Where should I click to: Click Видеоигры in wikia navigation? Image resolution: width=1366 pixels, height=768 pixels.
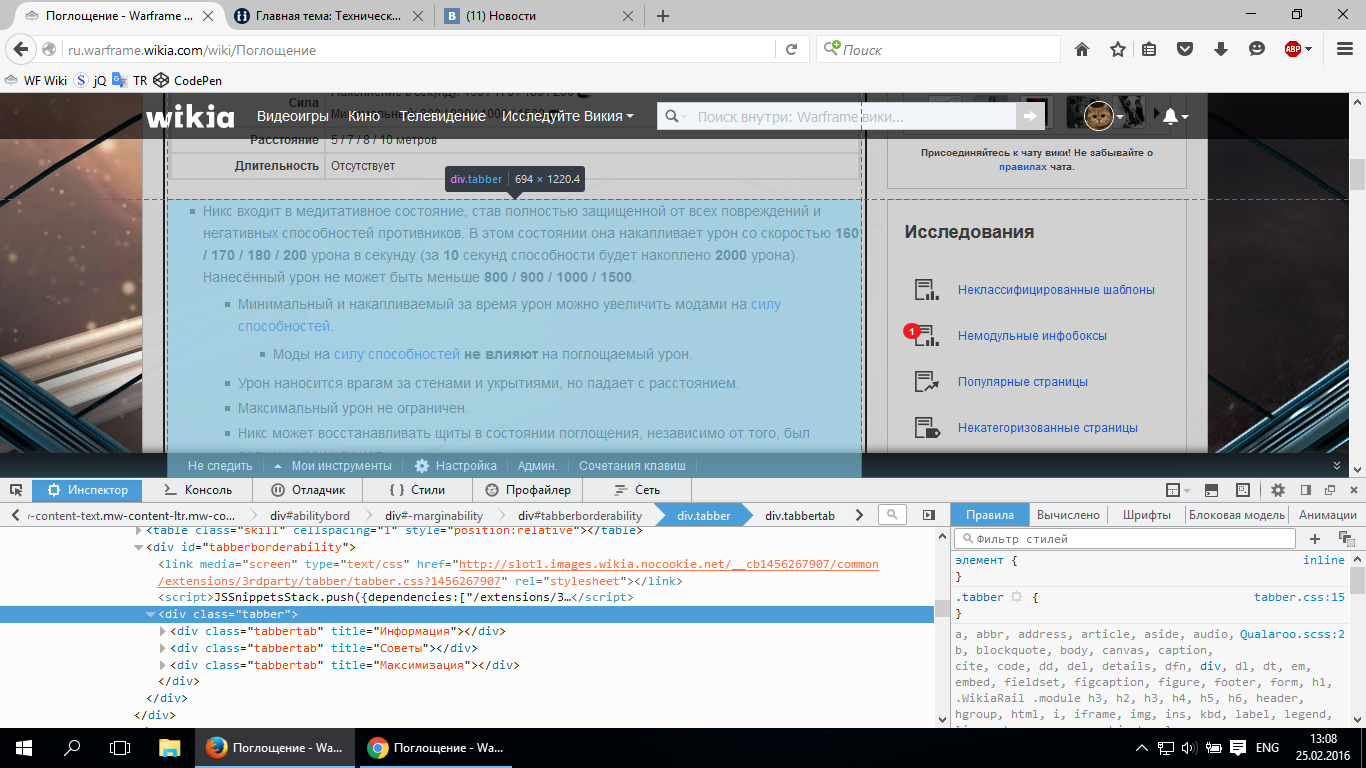pyautogui.click(x=293, y=116)
